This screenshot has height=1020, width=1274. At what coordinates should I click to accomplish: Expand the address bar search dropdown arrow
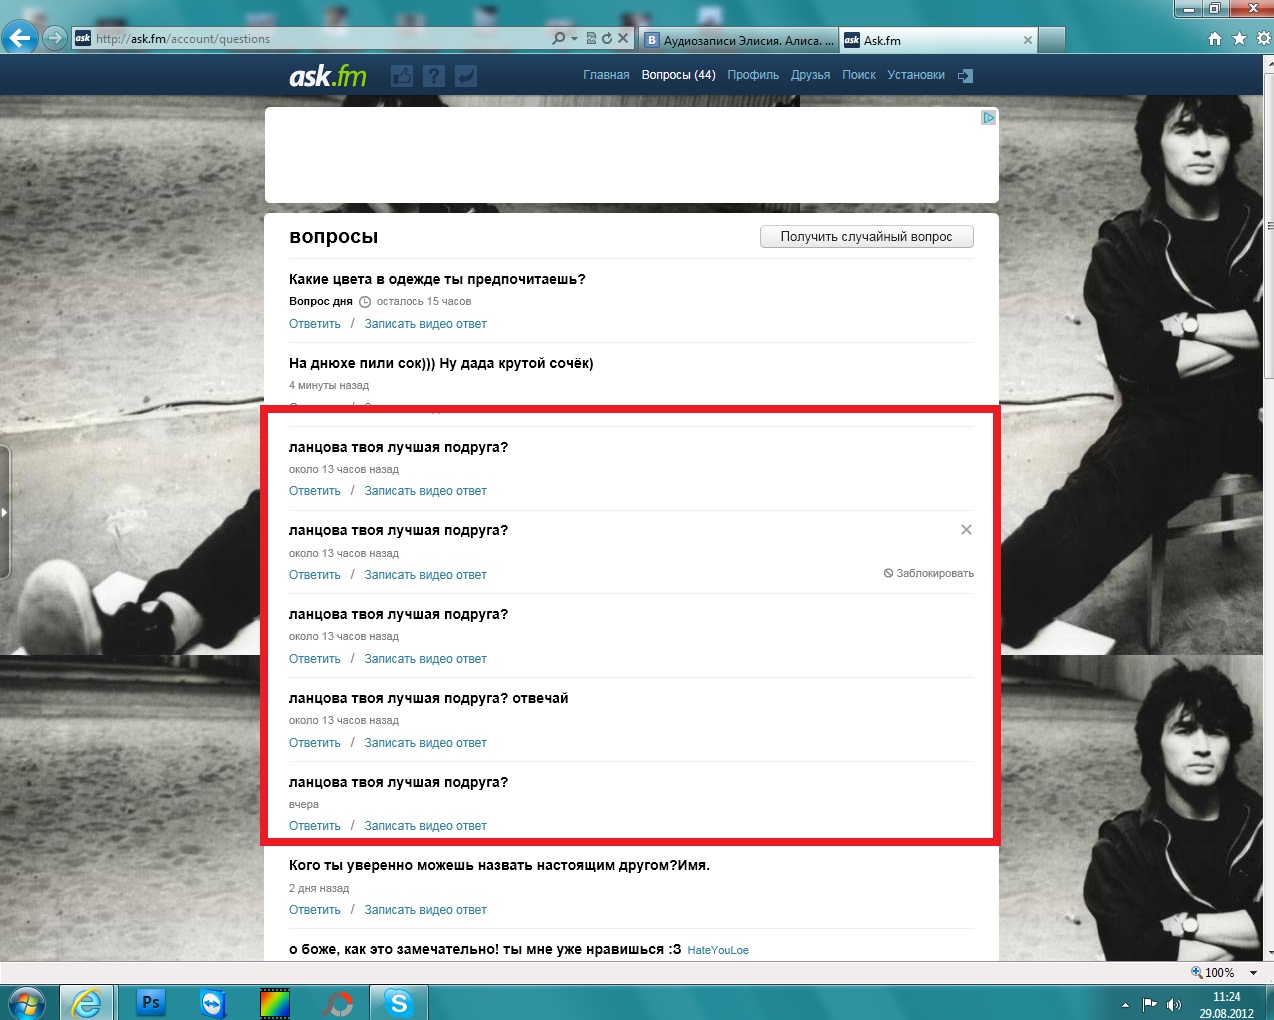pos(574,38)
